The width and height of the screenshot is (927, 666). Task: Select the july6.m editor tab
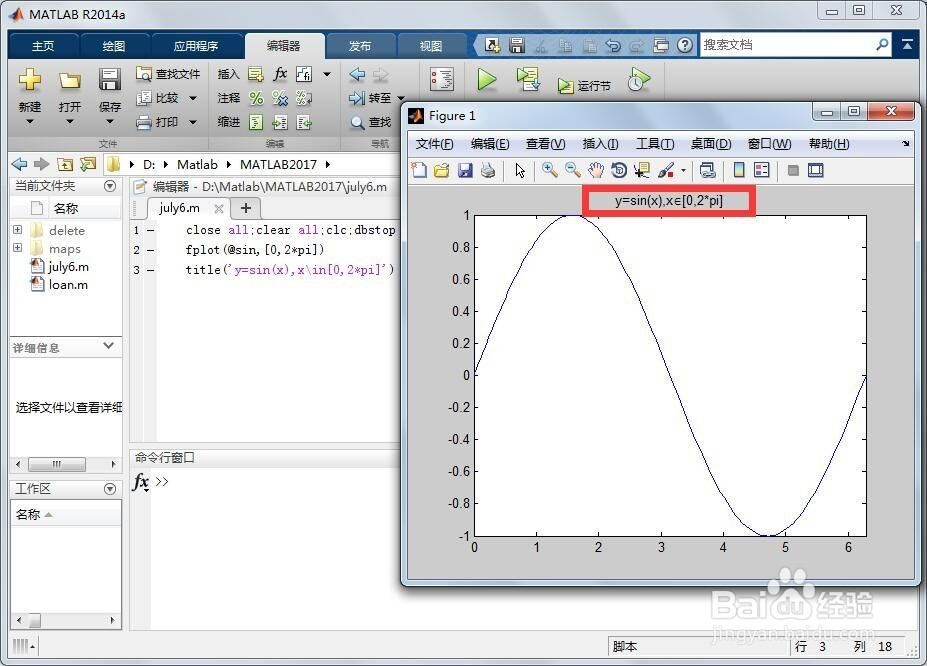[x=179, y=208]
